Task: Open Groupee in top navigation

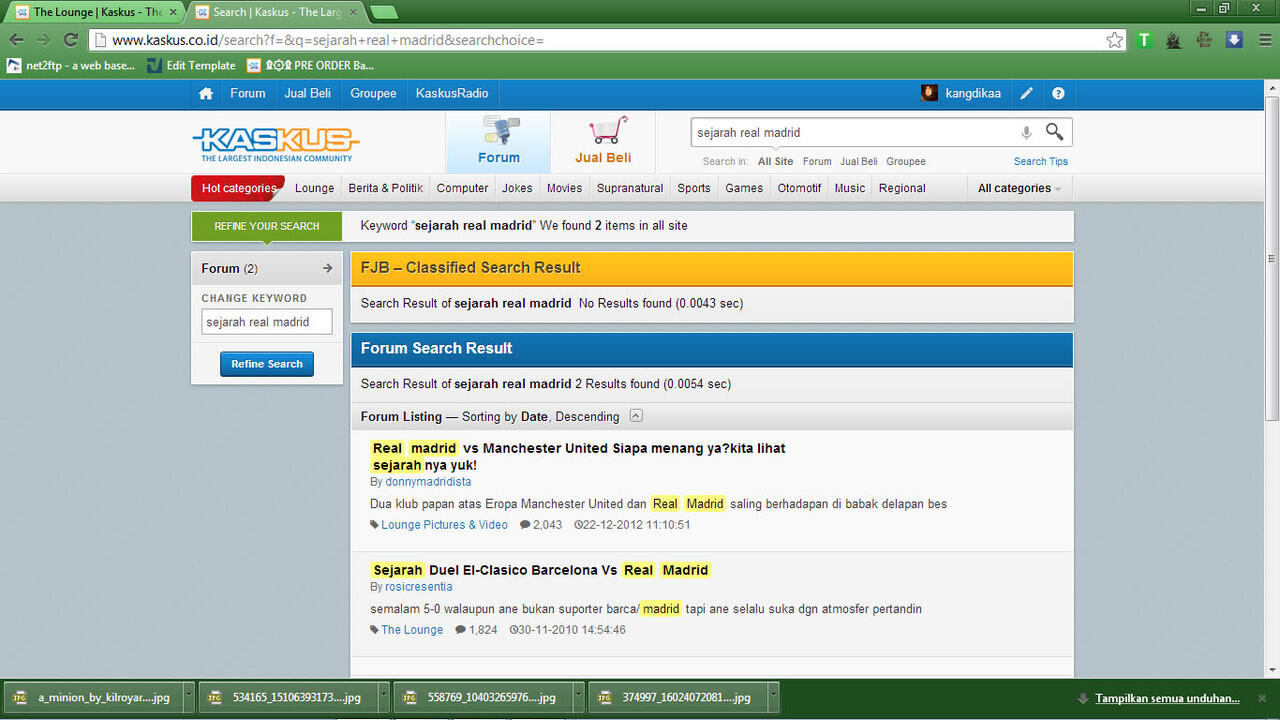Action: 373,93
